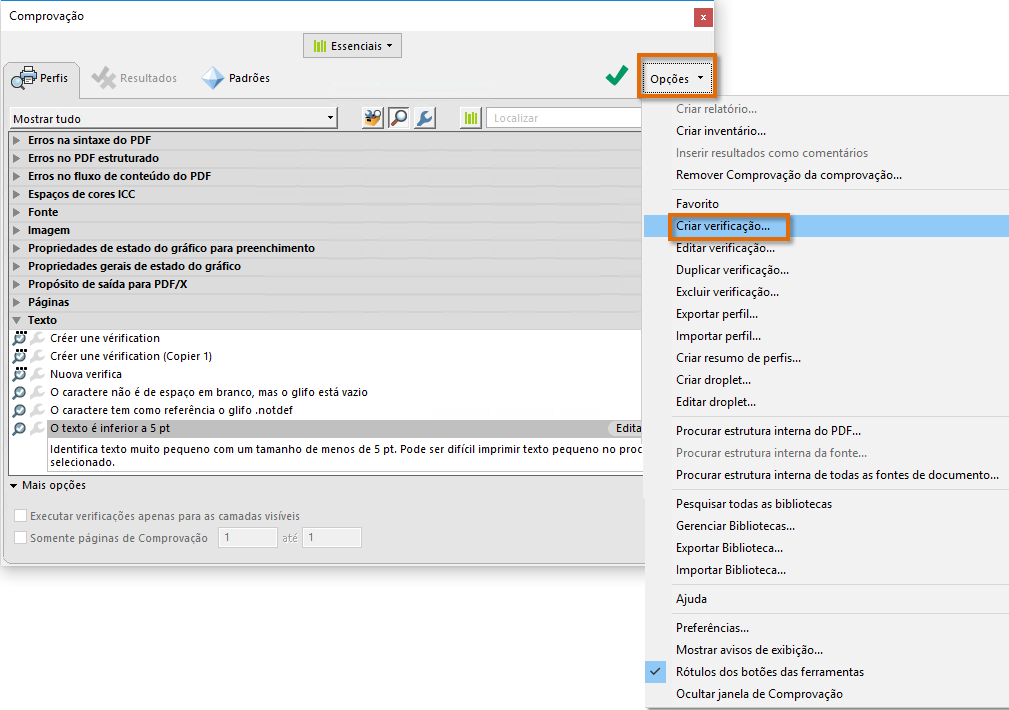Click the green bars icon beside Localizar field
Image resolution: width=1009 pixels, height=710 pixels.
point(470,117)
